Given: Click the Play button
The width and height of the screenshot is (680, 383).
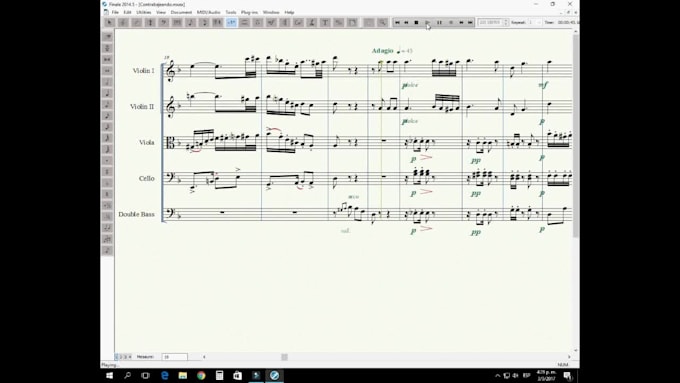Looking at the screenshot, I should (428, 22).
